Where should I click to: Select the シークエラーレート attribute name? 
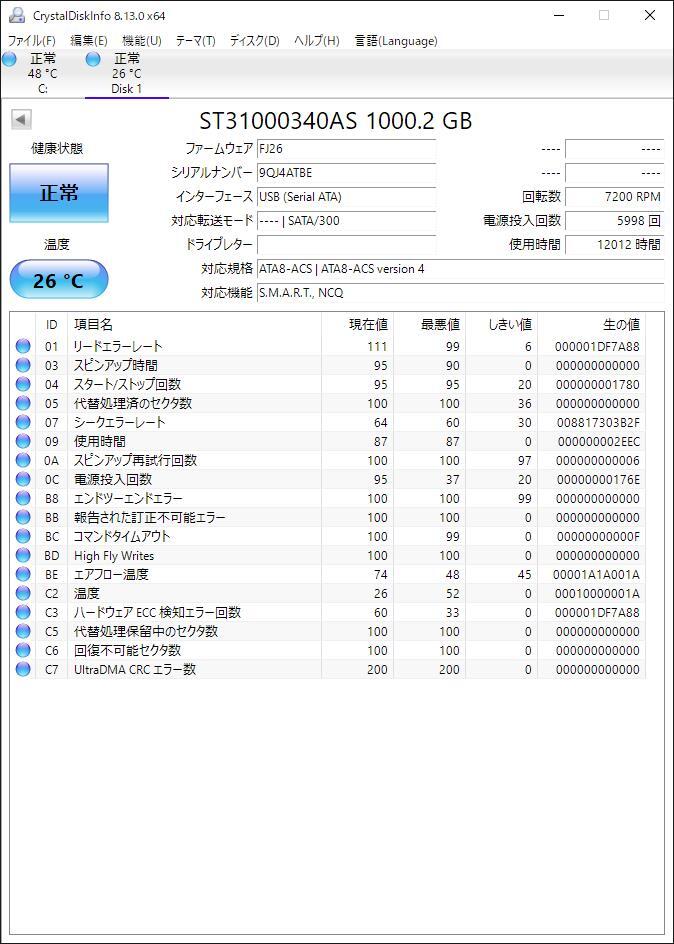pos(119,423)
